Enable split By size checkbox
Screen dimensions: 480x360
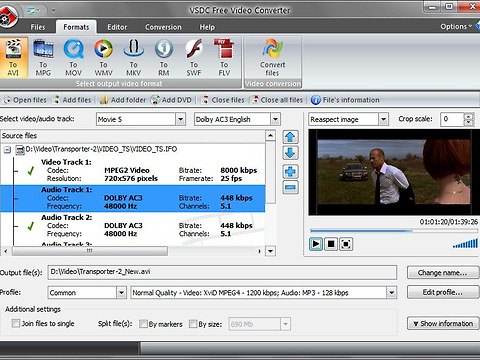click(193, 324)
